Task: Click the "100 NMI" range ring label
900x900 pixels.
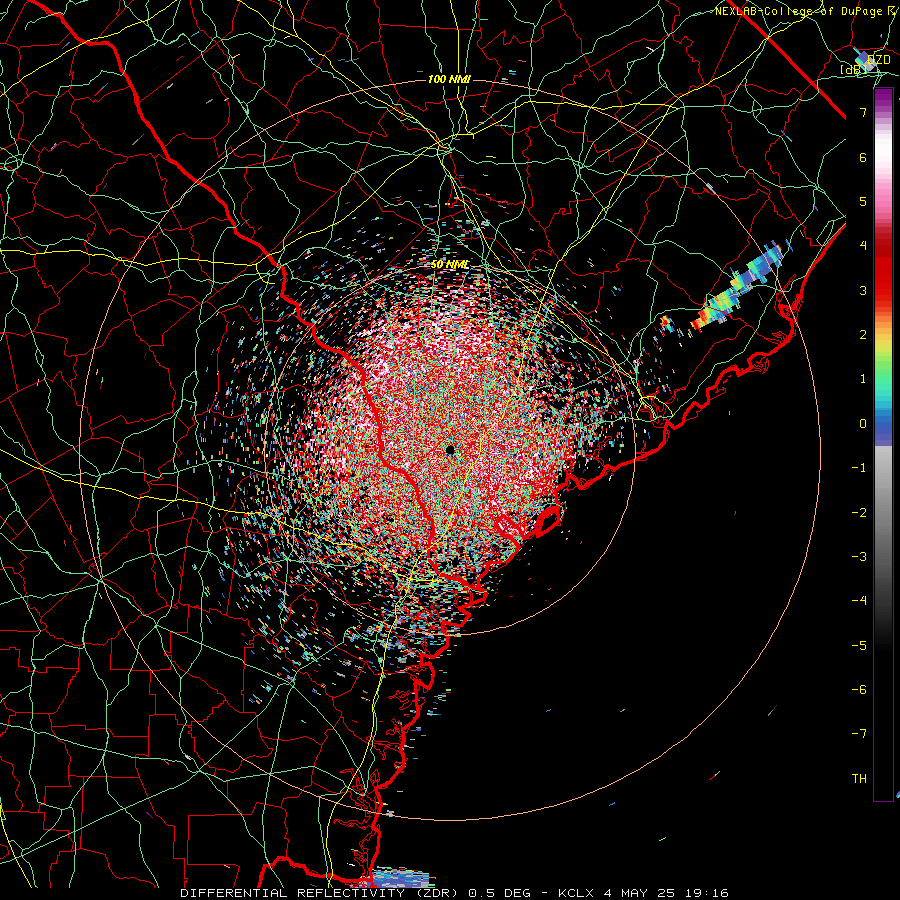Action: point(449,79)
